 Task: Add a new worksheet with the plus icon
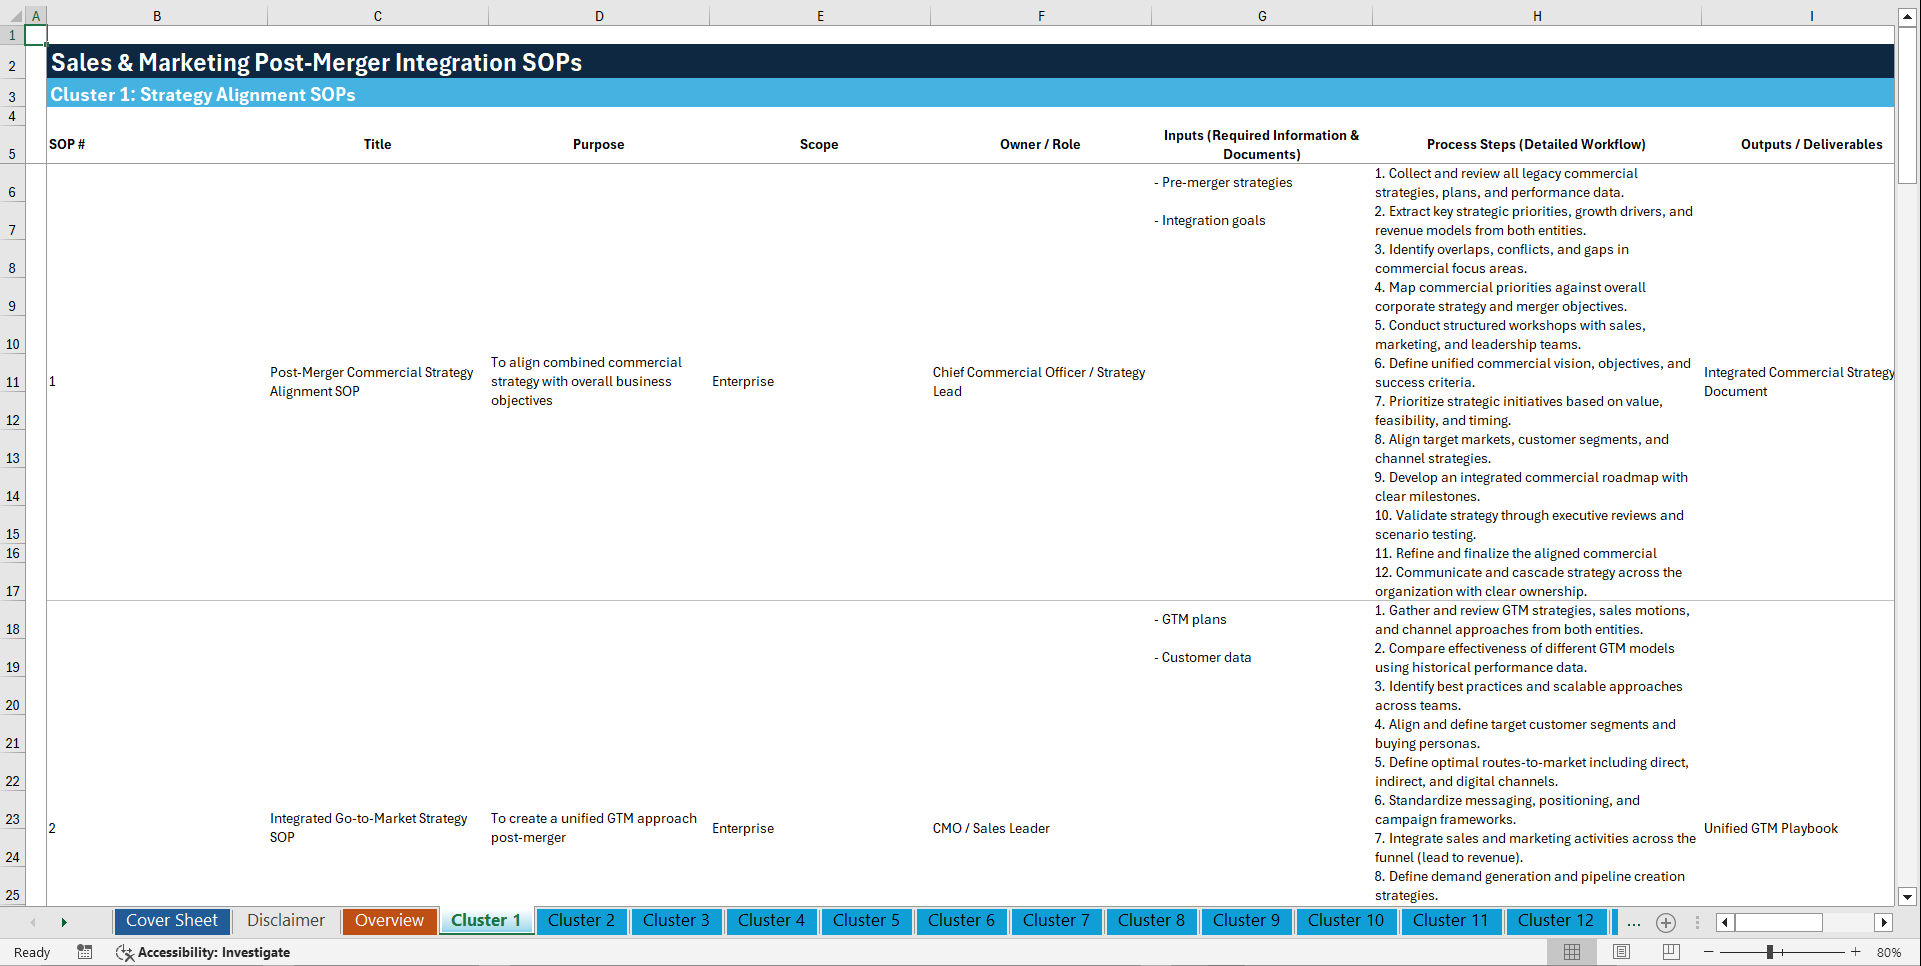pyautogui.click(x=1665, y=922)
